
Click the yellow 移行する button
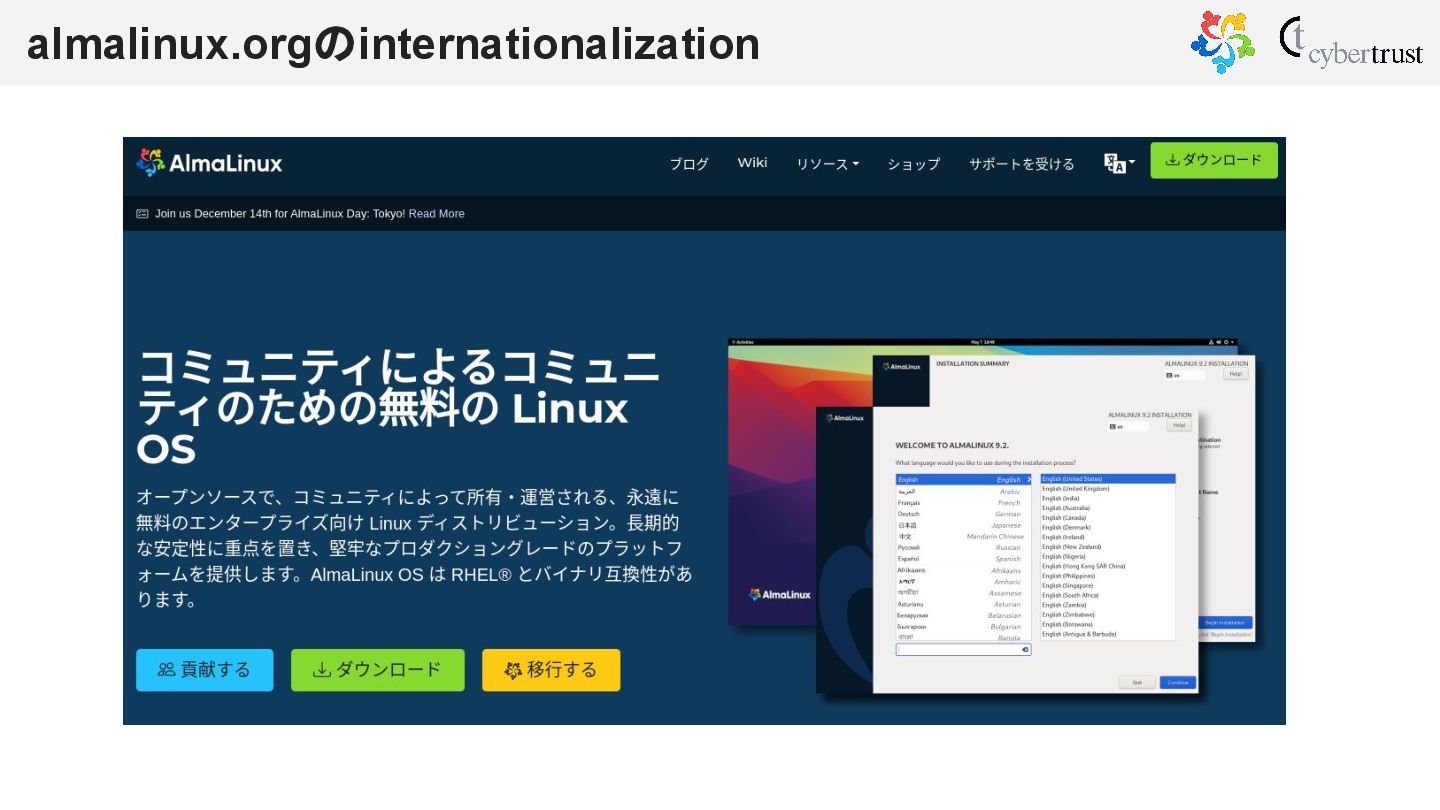click(551, 670)
